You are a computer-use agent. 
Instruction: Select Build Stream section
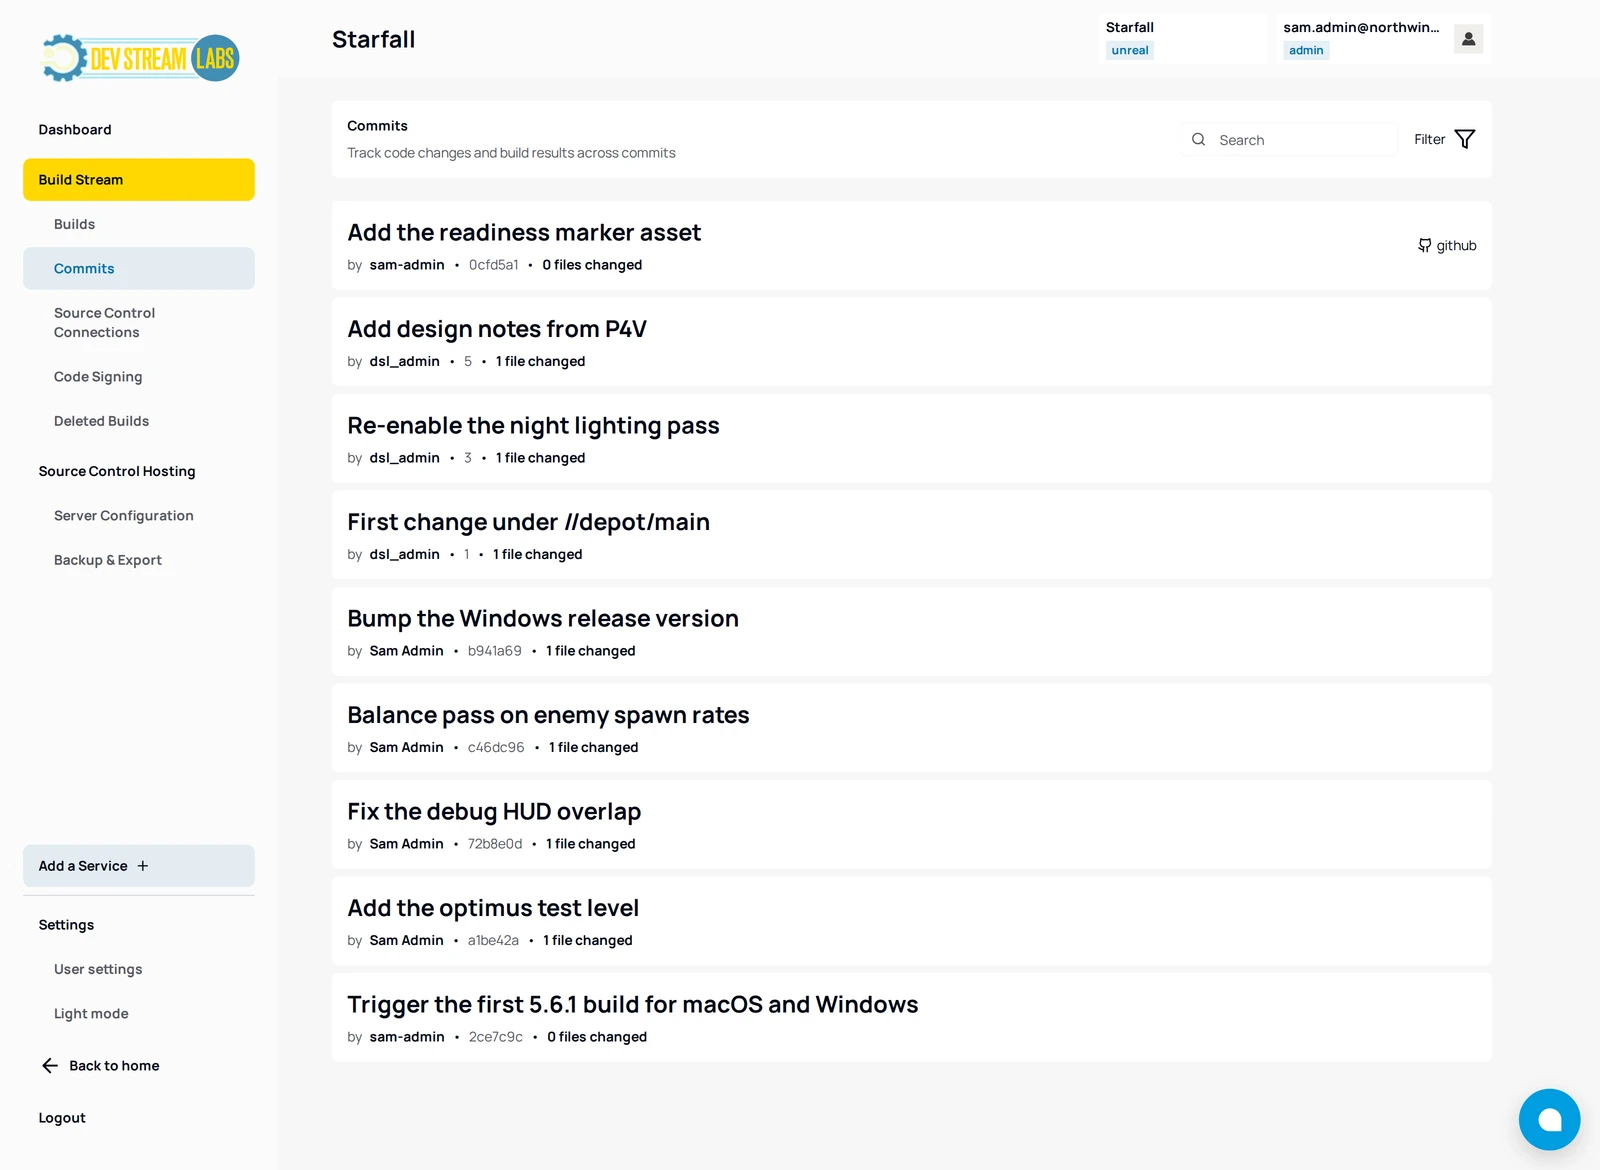pos(139,180)
